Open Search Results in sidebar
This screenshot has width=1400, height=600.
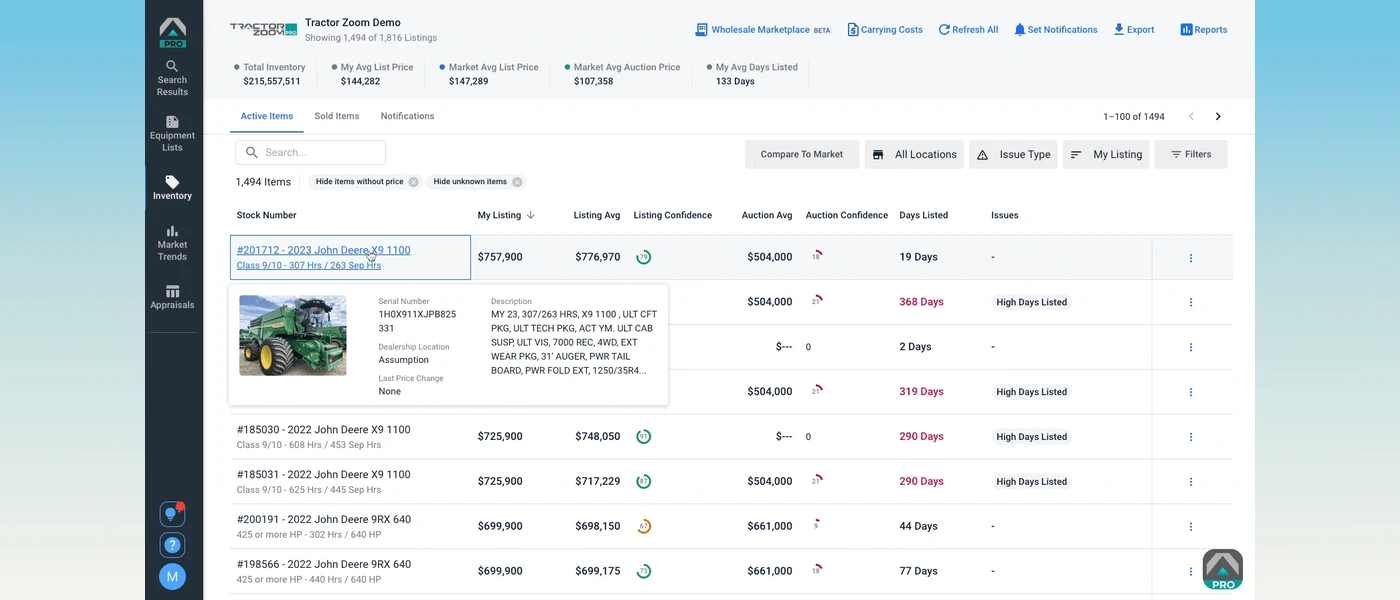coord(172,78)
